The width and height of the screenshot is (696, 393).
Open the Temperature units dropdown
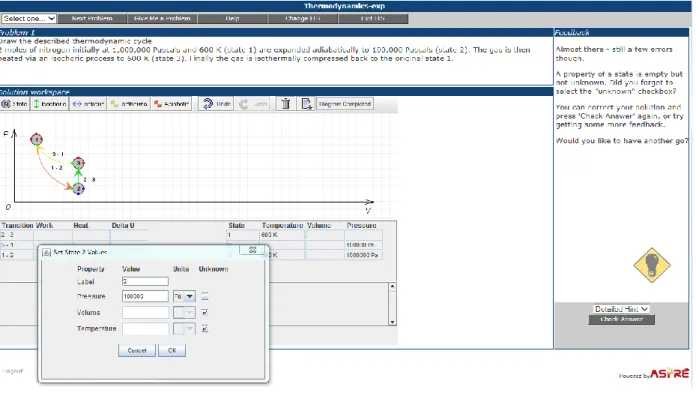click(184, 329)
